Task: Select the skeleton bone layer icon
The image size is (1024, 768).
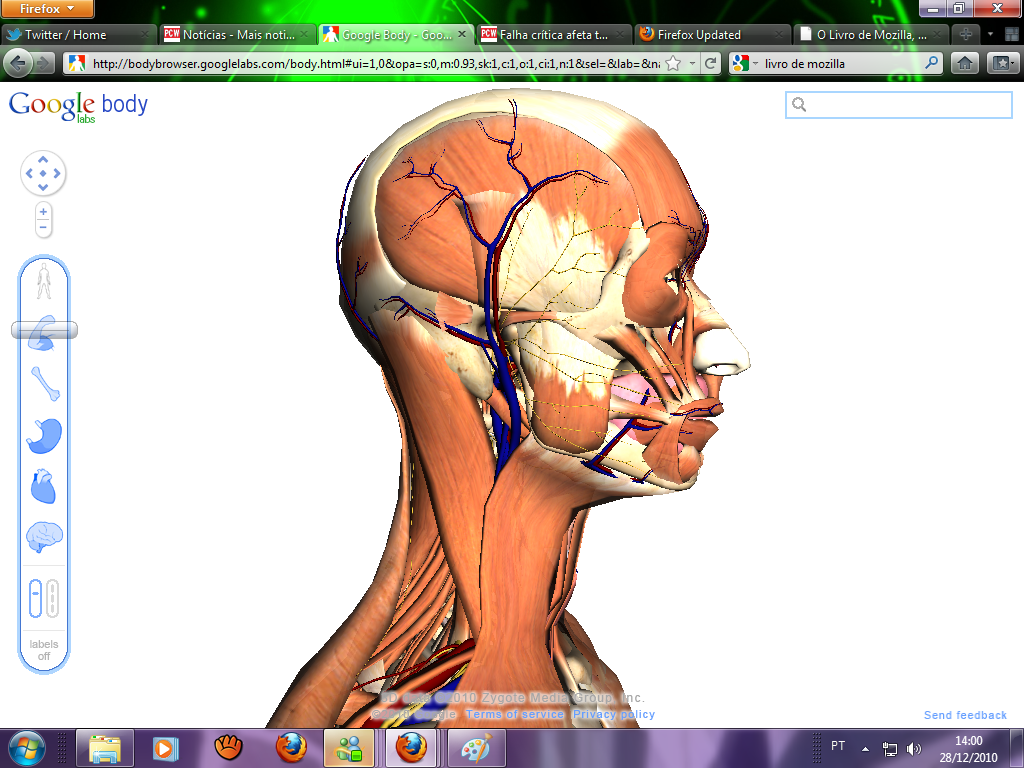Action: pyautogui.click(x=44, y=383)
